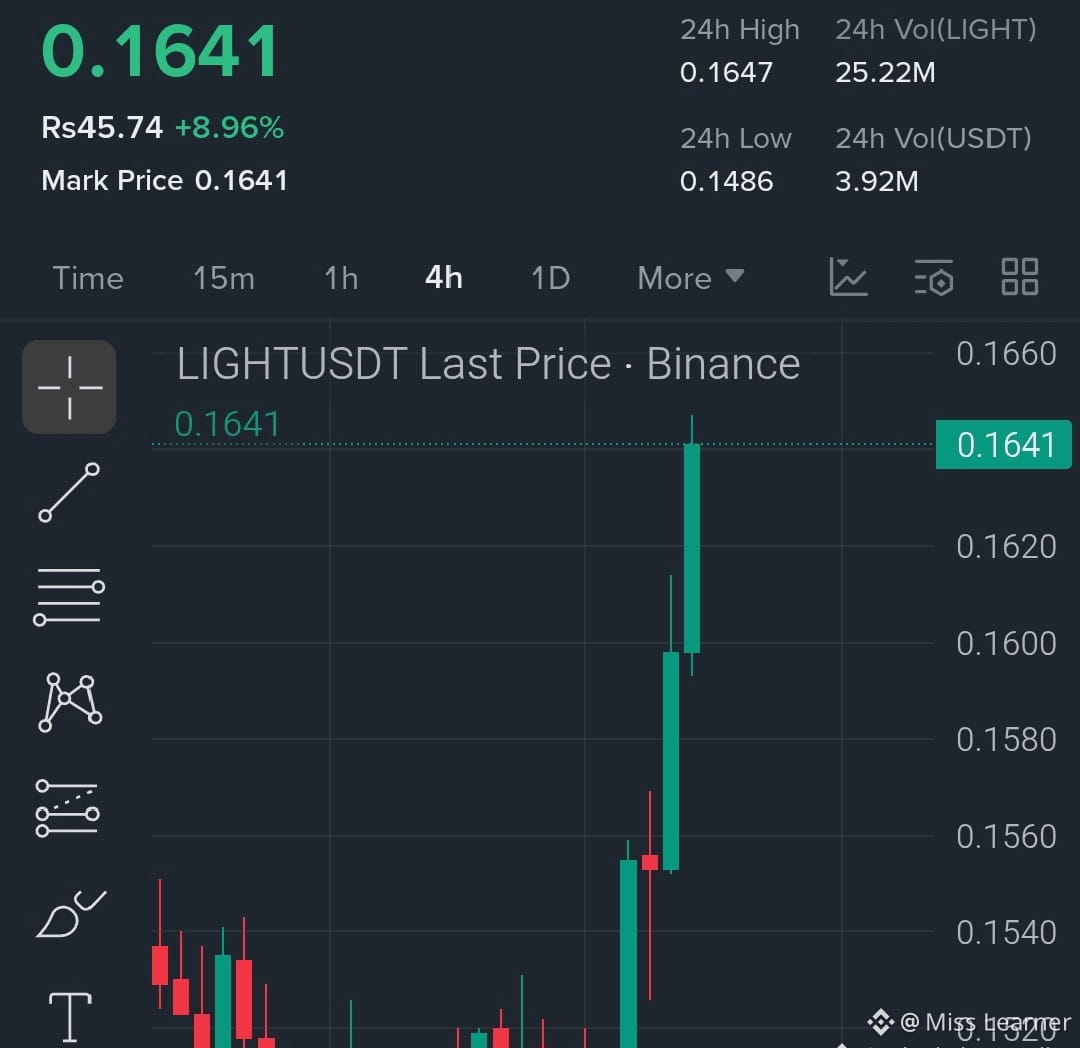Click the 0.1540 price axis label
The image size is (1080, 1048).
(x=1006, y=932)
